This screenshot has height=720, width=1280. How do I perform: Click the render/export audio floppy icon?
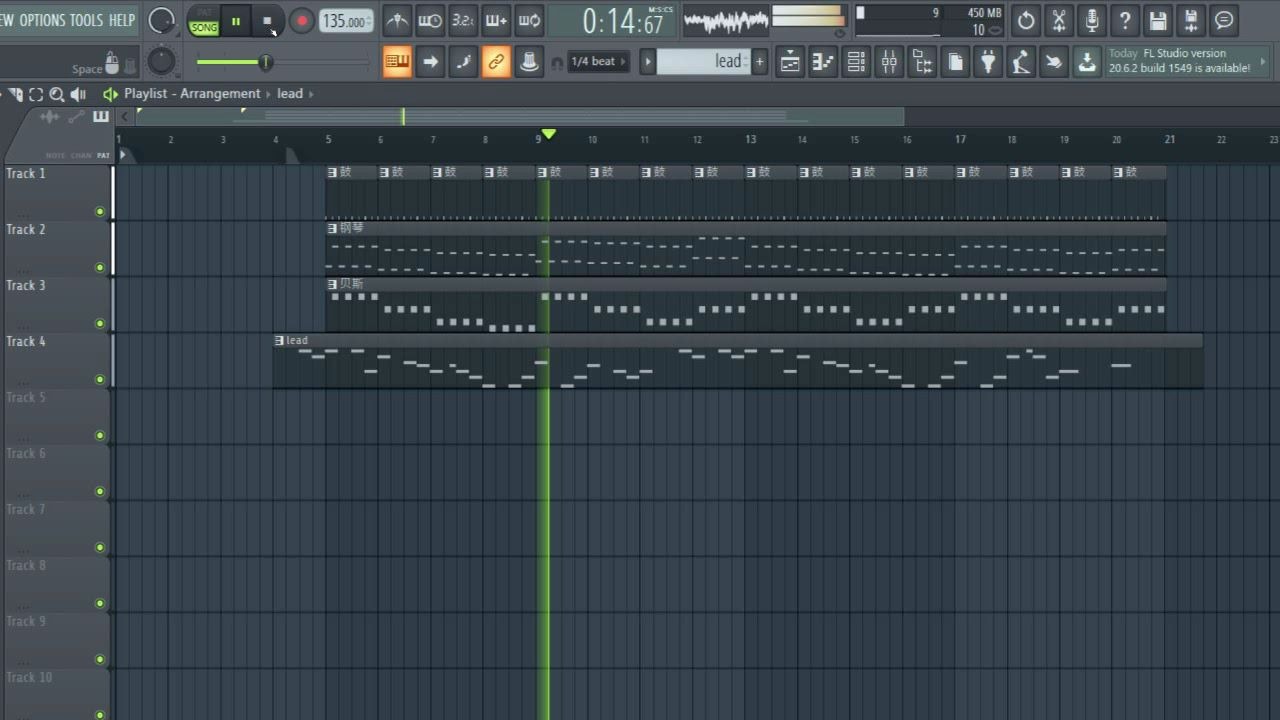point(1191,20)
